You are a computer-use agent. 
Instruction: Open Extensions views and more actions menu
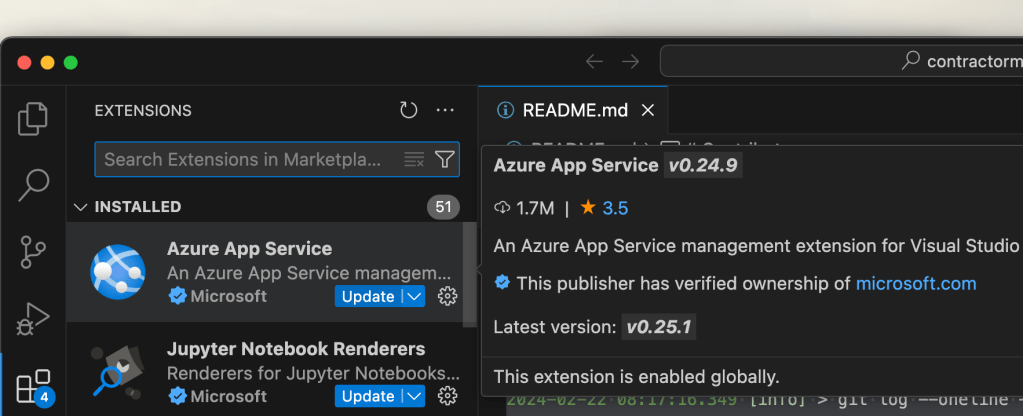point(445,110)
